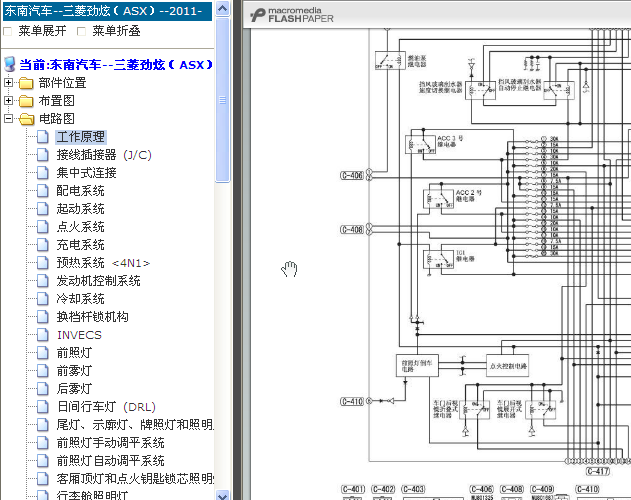This screenshot has height=500, width=631.
Task: Open 预热系统 <4N1> entry
Action: point(103,263)
